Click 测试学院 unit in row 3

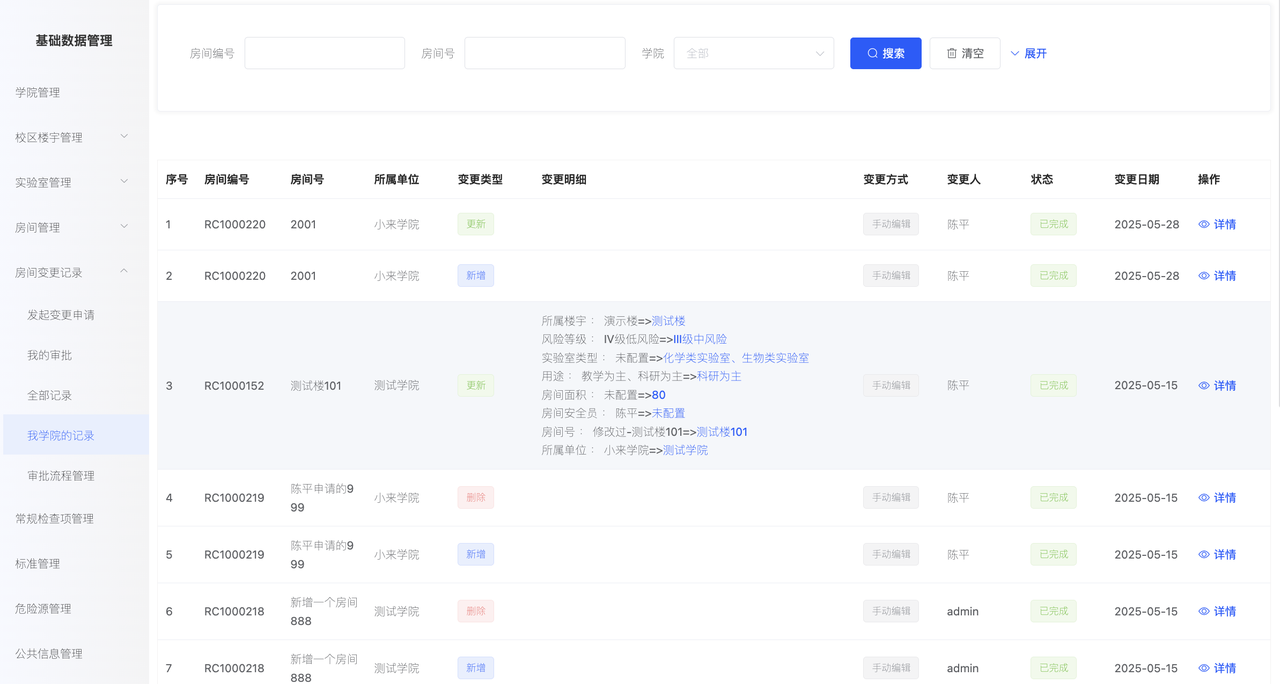[x=396, y=386]
